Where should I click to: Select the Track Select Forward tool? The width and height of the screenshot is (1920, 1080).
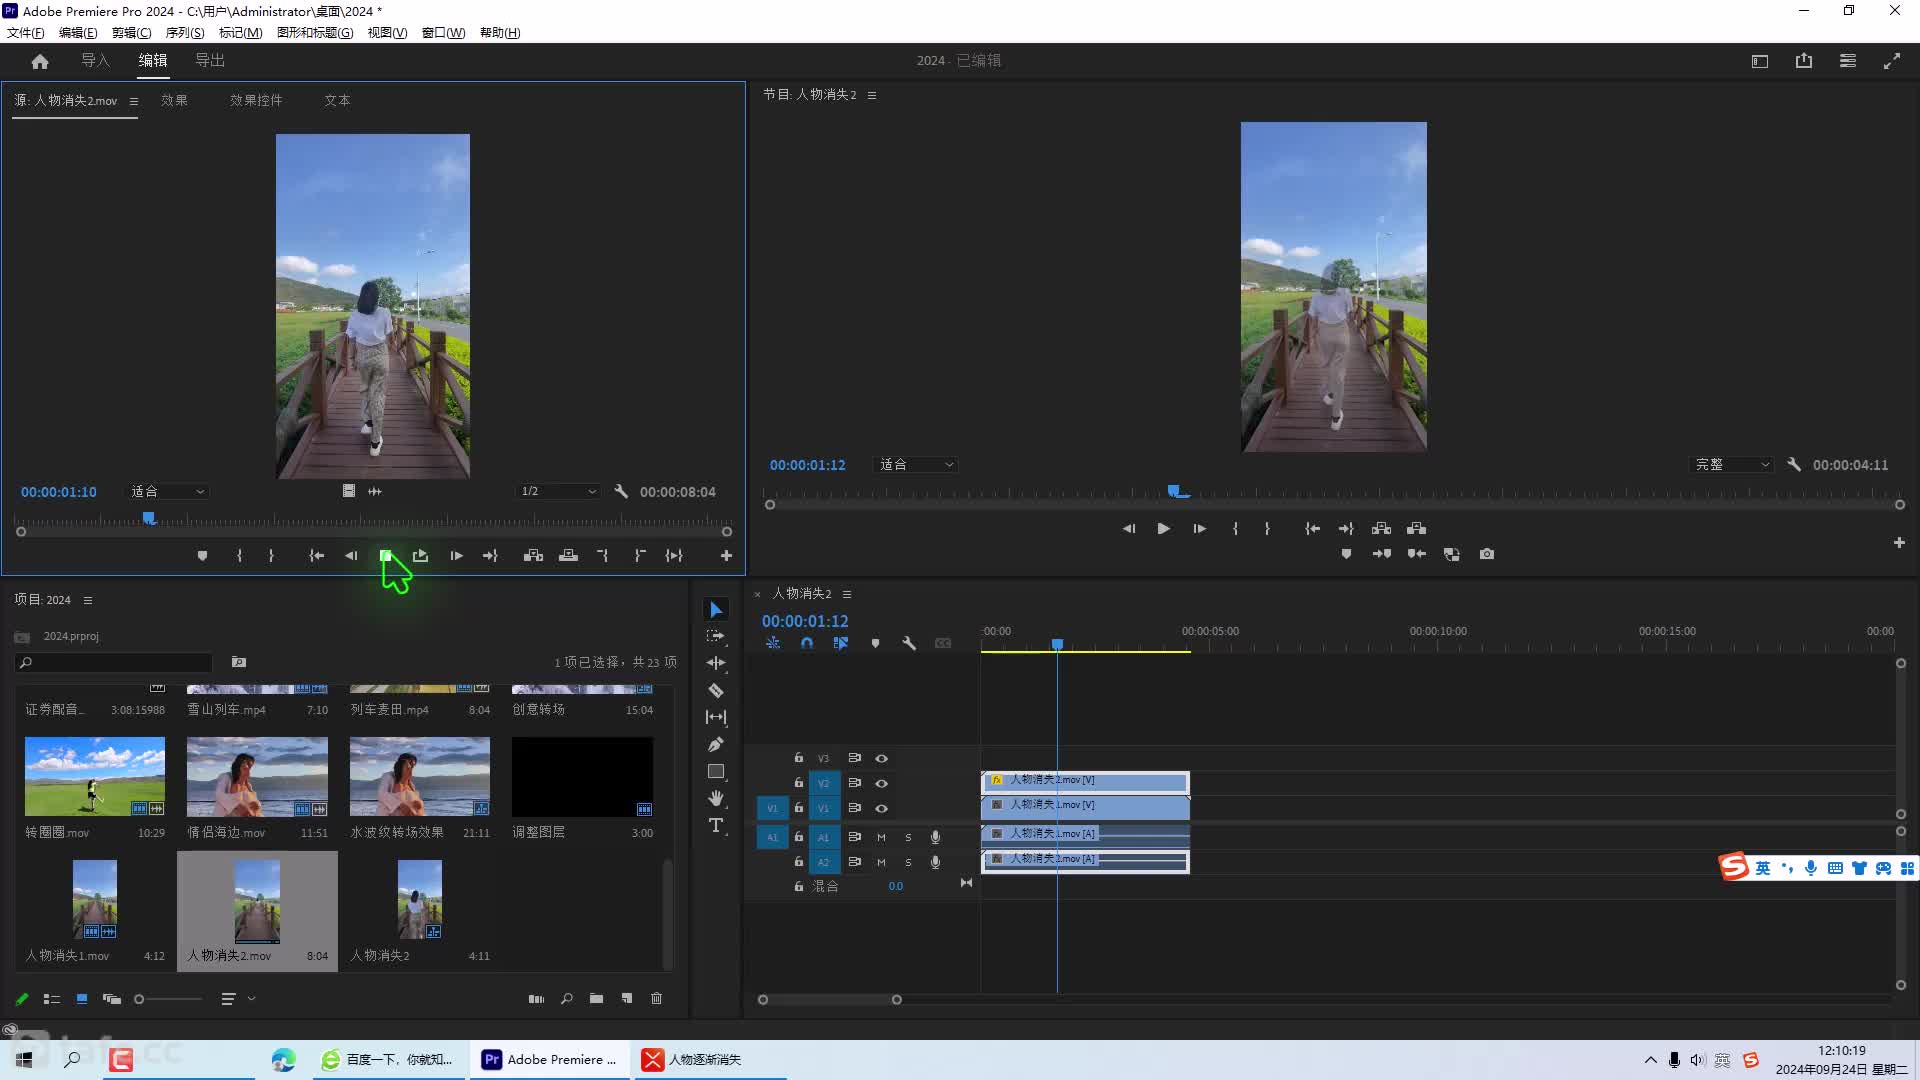tap(716, 636)
